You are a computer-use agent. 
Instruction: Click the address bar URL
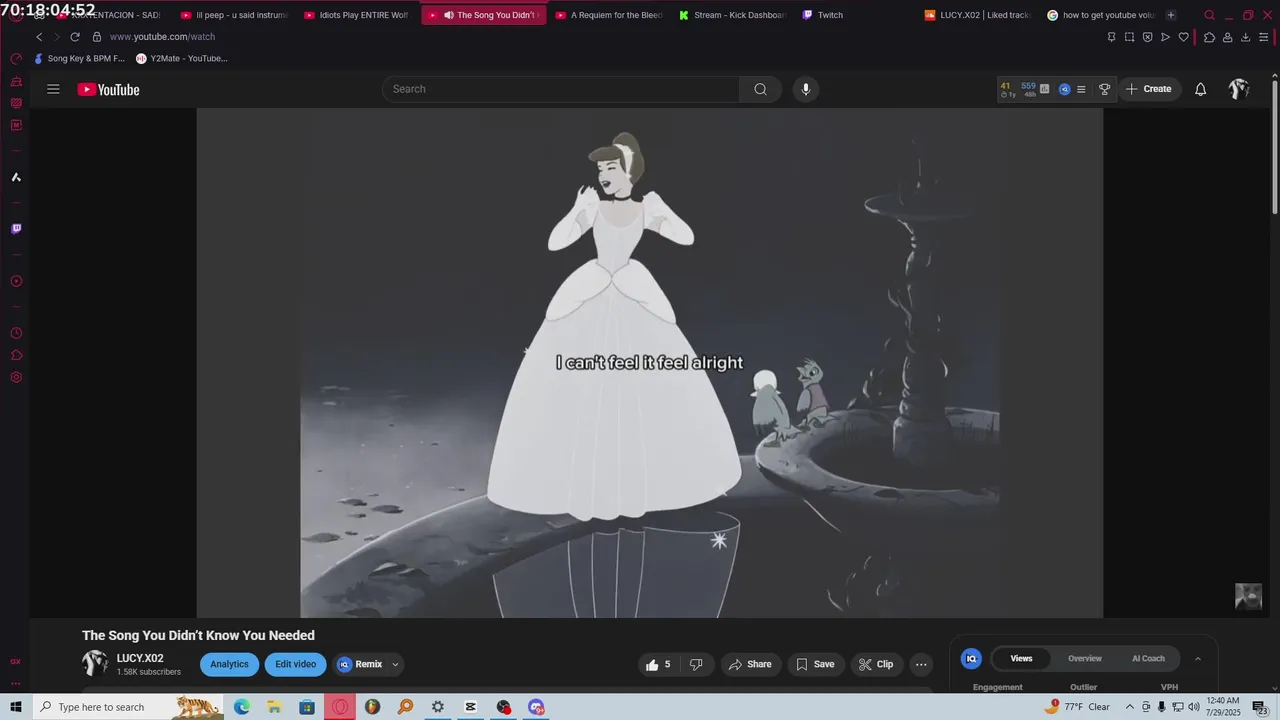click(162, 37)
